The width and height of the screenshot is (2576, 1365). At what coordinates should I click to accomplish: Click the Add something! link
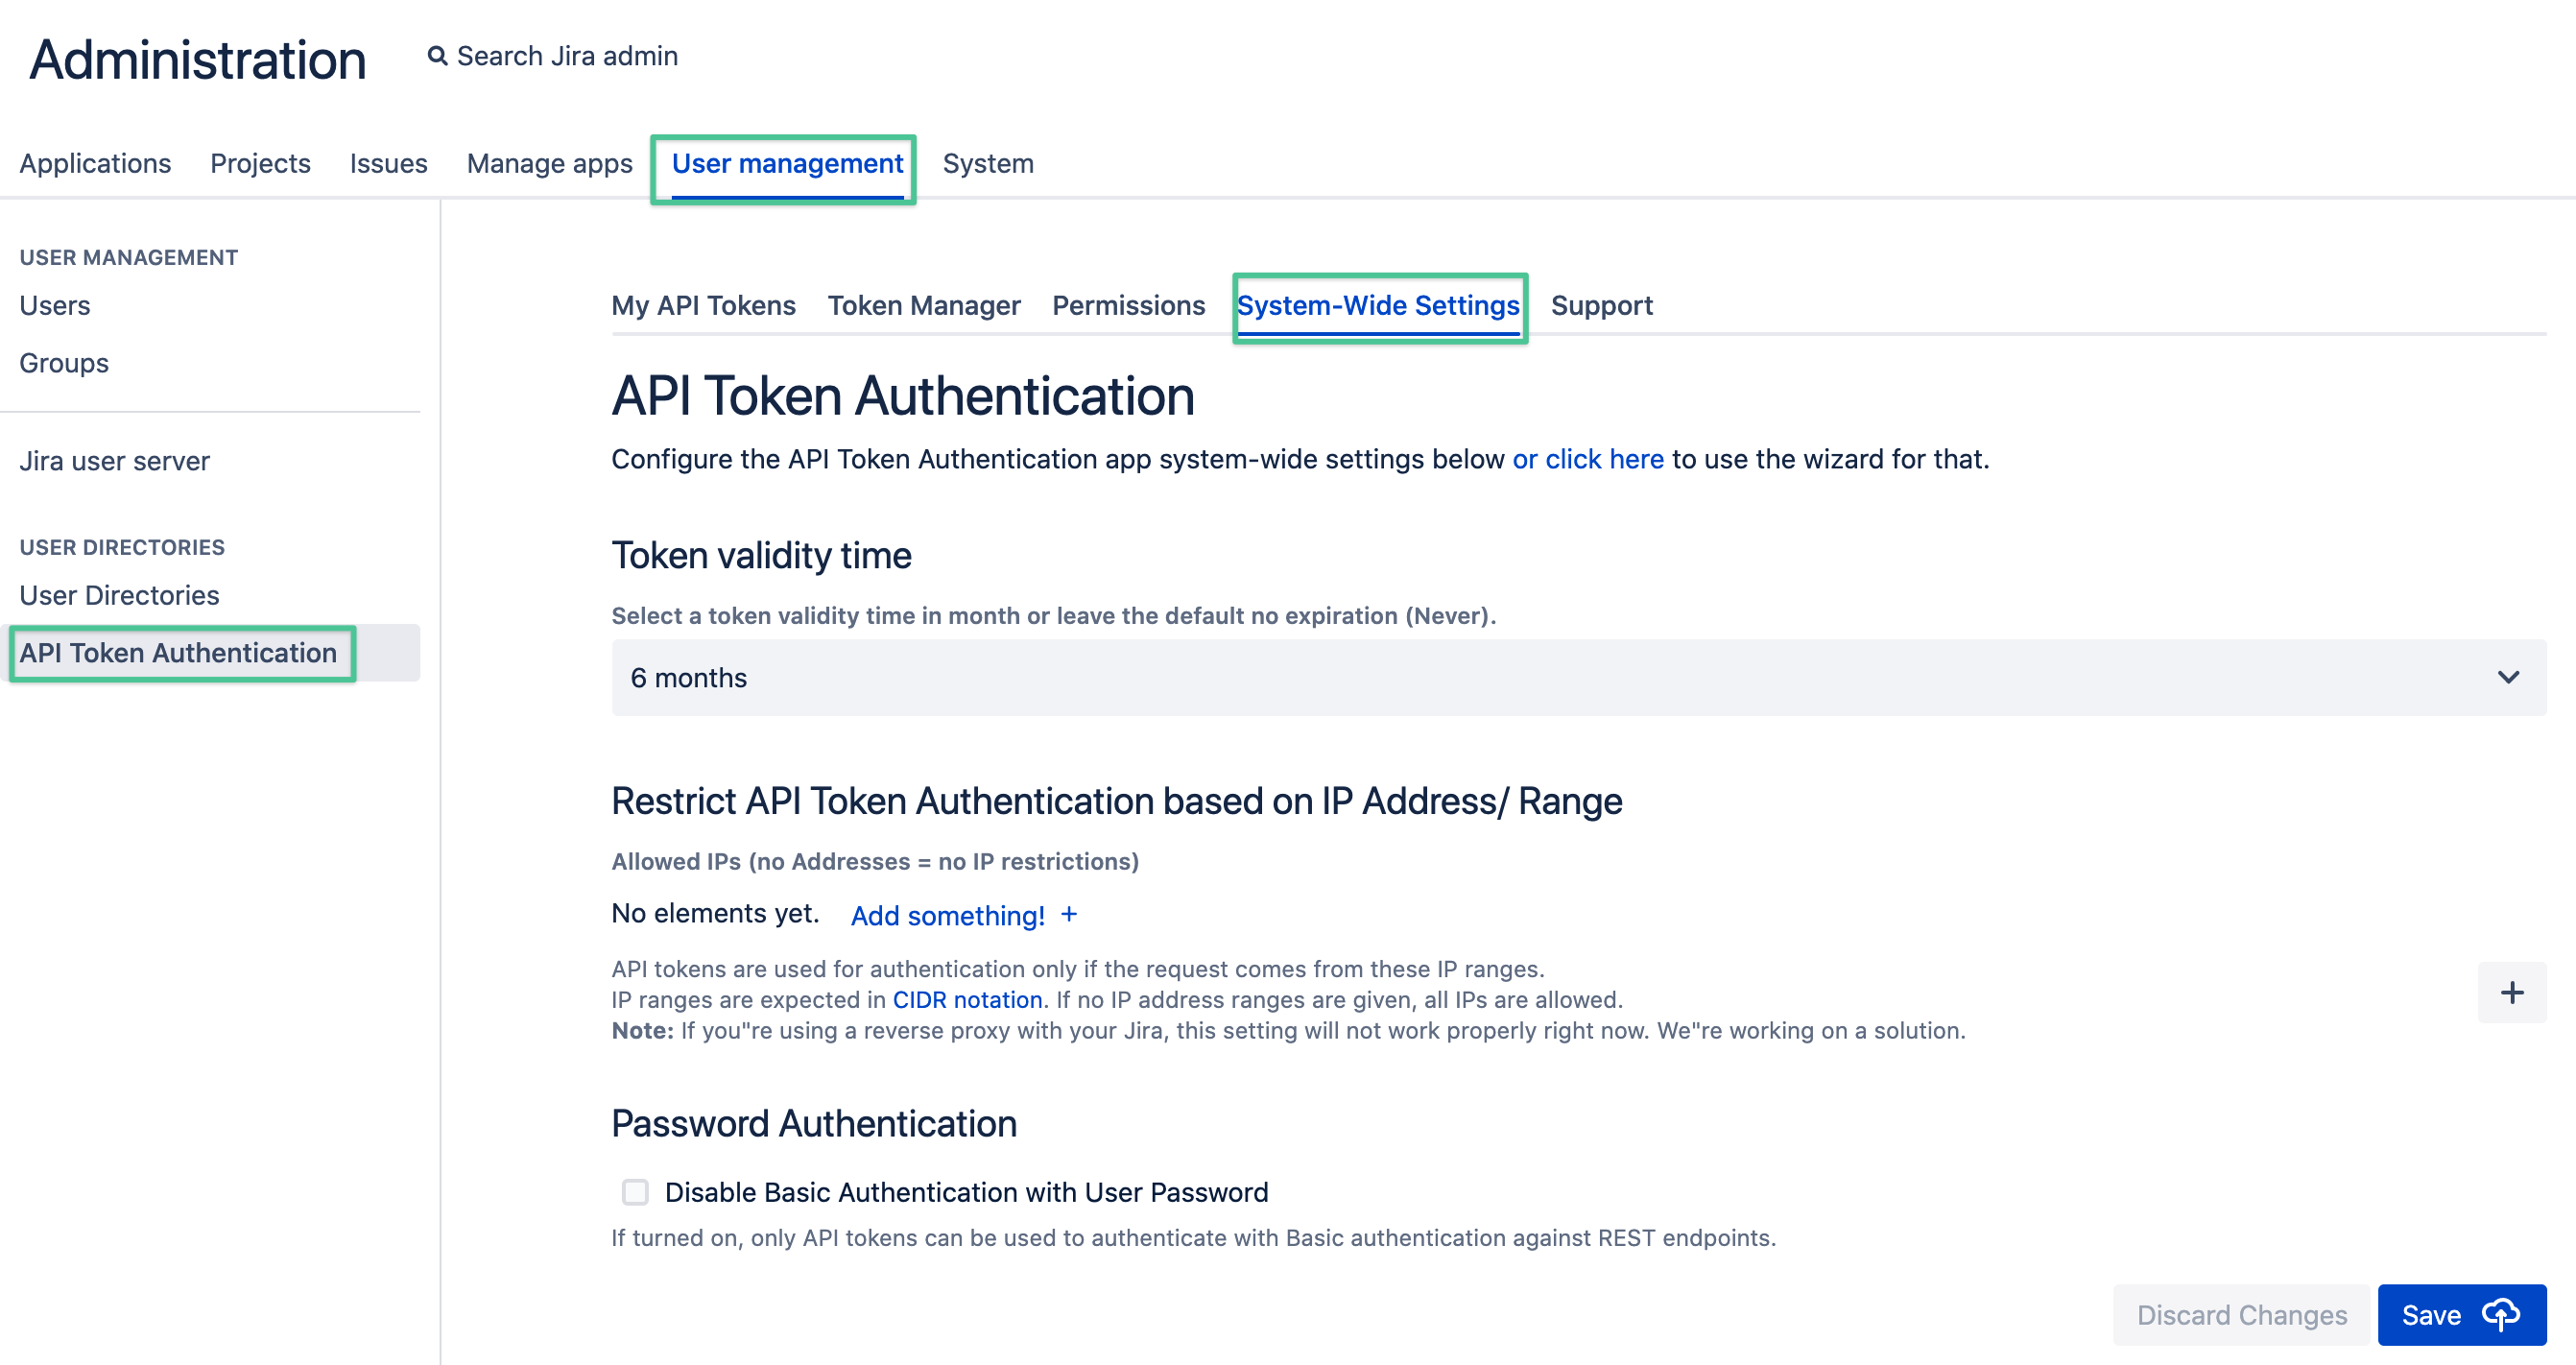click(x=947, y=915)
